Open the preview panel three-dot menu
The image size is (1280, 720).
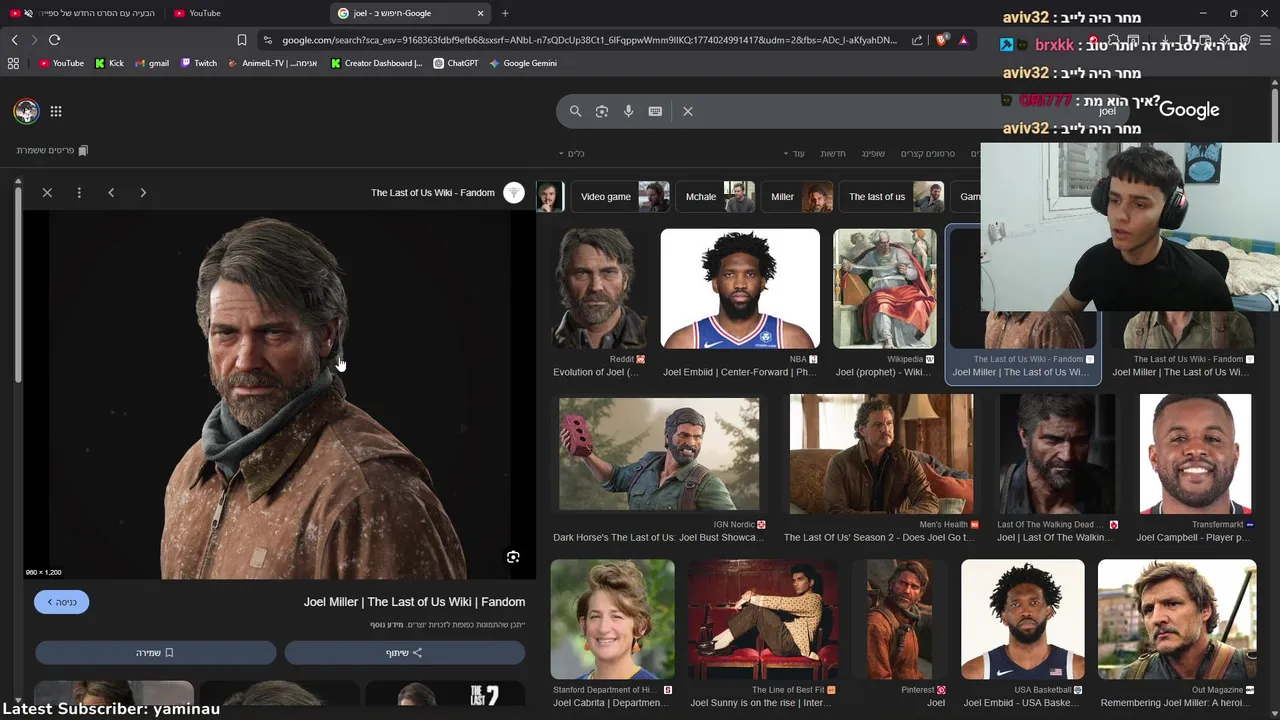pos(79,192)
